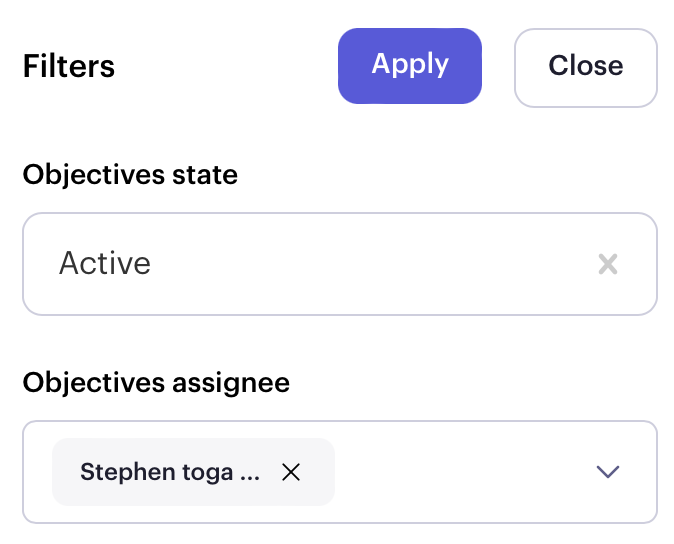
Task: Select the Stephen toga assignee chip
Action: pos(193,472)
